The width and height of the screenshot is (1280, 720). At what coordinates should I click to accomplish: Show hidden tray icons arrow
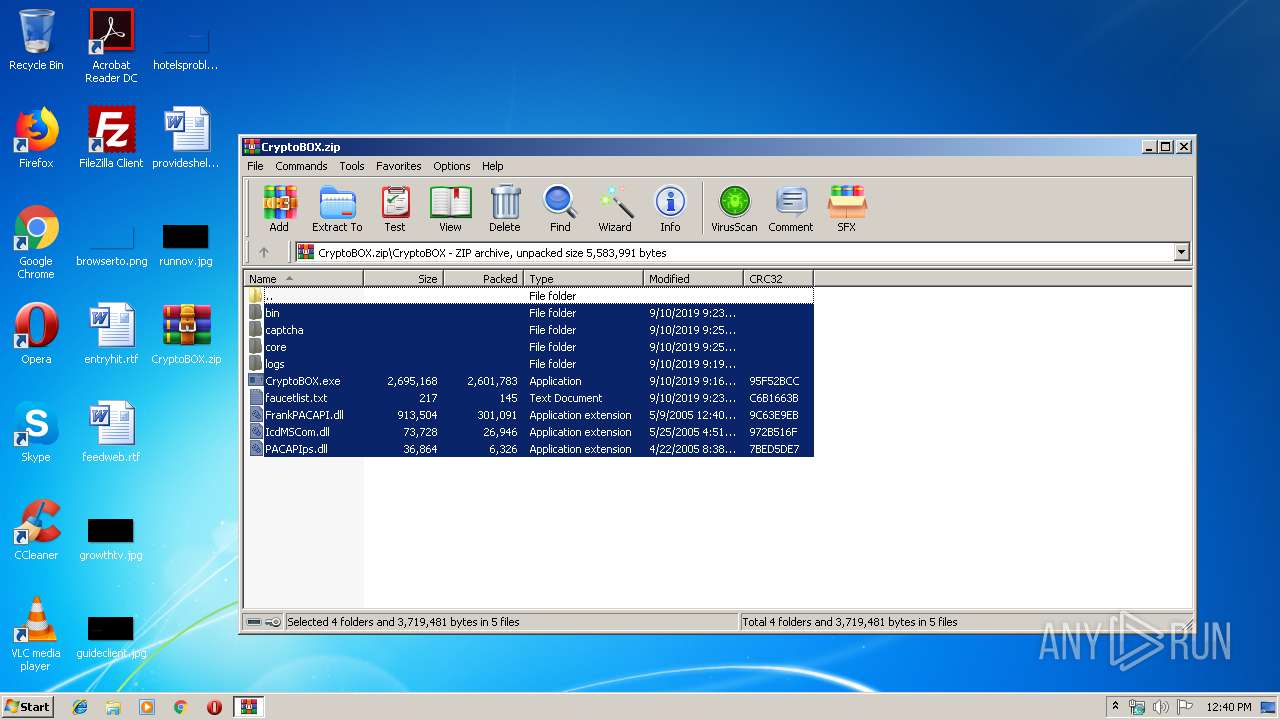[1115, 707]
